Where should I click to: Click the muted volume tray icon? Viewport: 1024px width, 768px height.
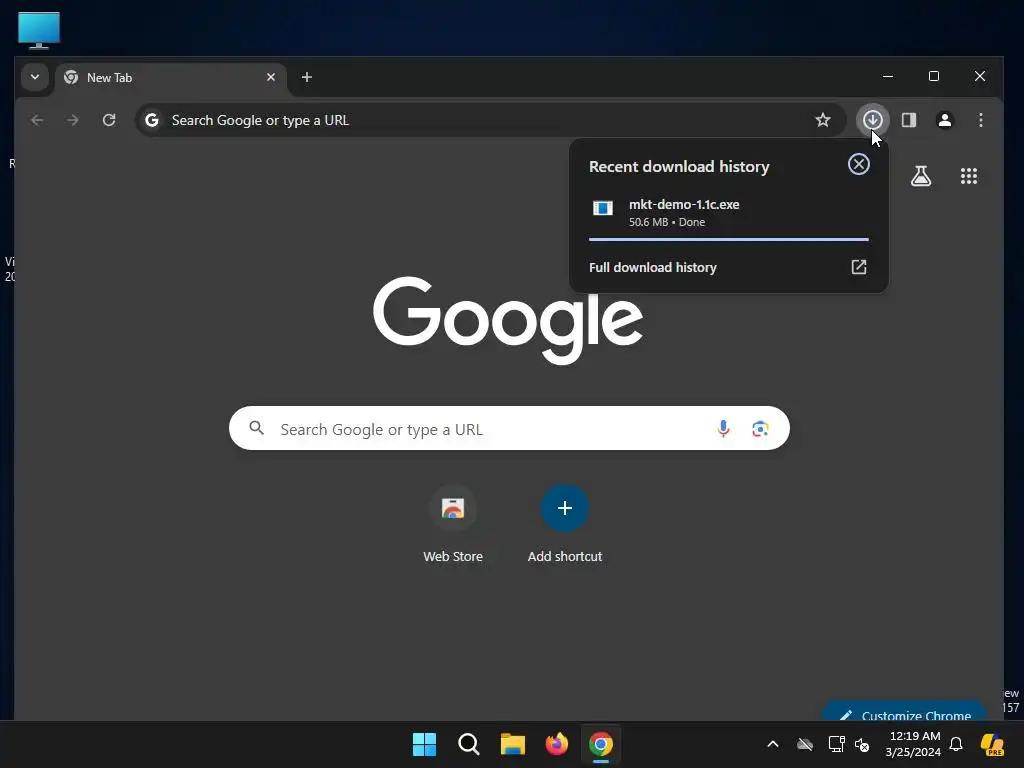tap(862, 744)
